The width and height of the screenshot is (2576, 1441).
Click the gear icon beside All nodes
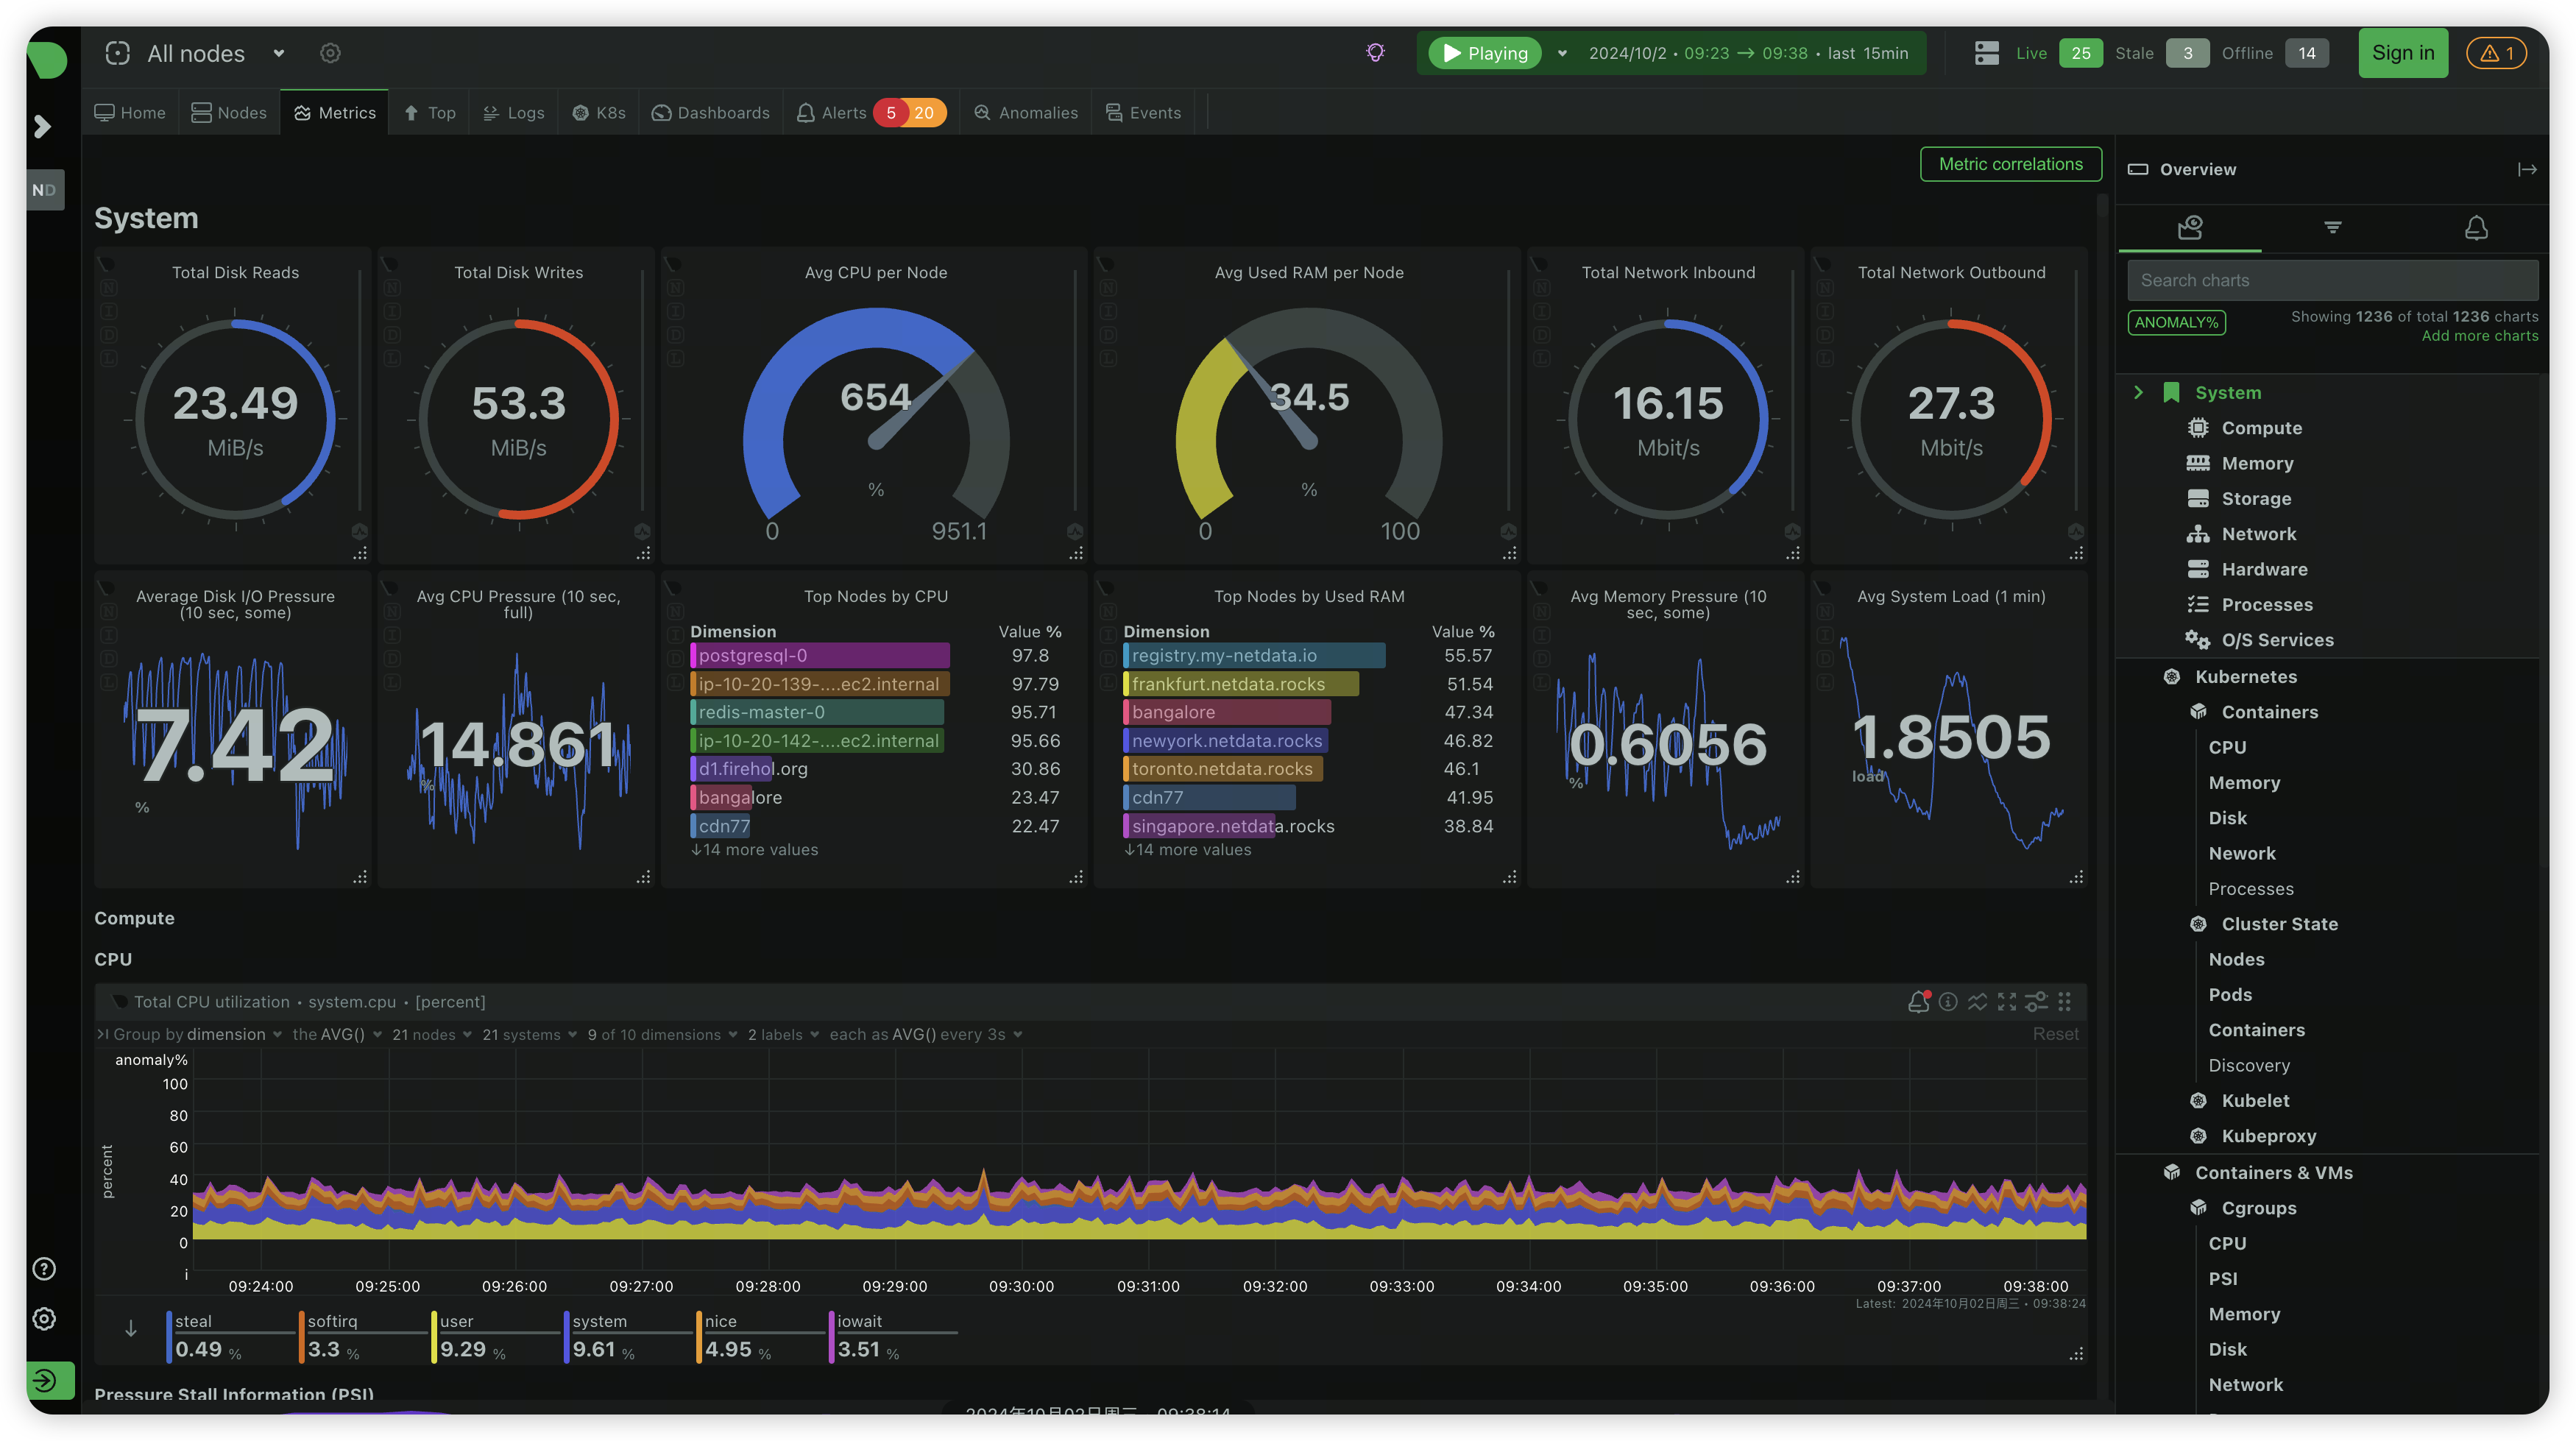click(x=330, y=53)
